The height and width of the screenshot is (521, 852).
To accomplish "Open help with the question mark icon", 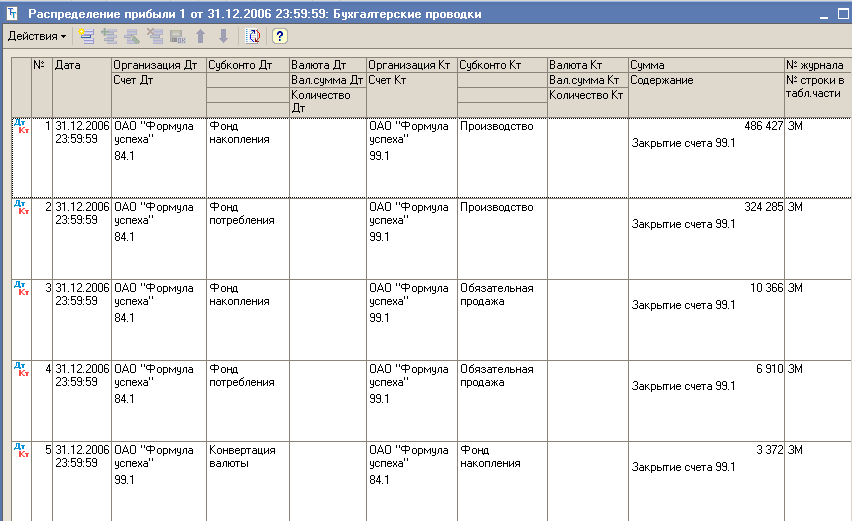I will [x=280, y=36].
